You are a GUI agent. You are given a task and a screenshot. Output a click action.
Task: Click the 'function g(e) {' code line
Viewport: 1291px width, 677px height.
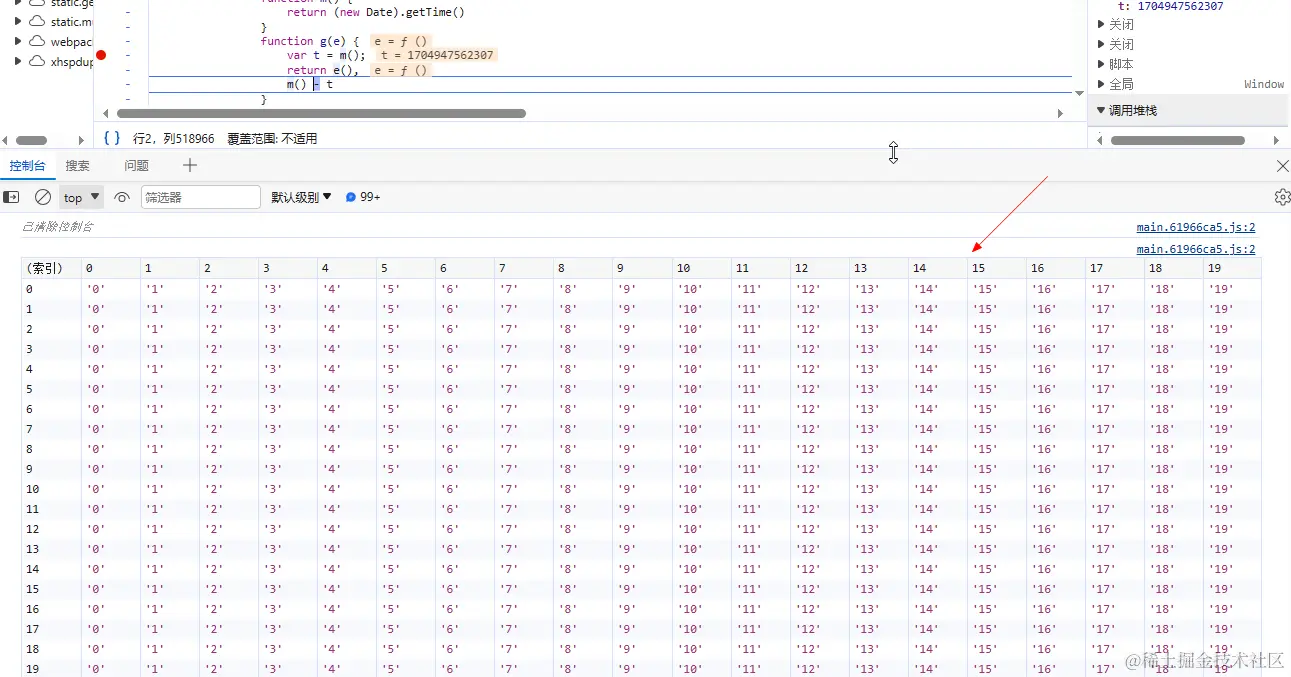(x=310, y=41)
